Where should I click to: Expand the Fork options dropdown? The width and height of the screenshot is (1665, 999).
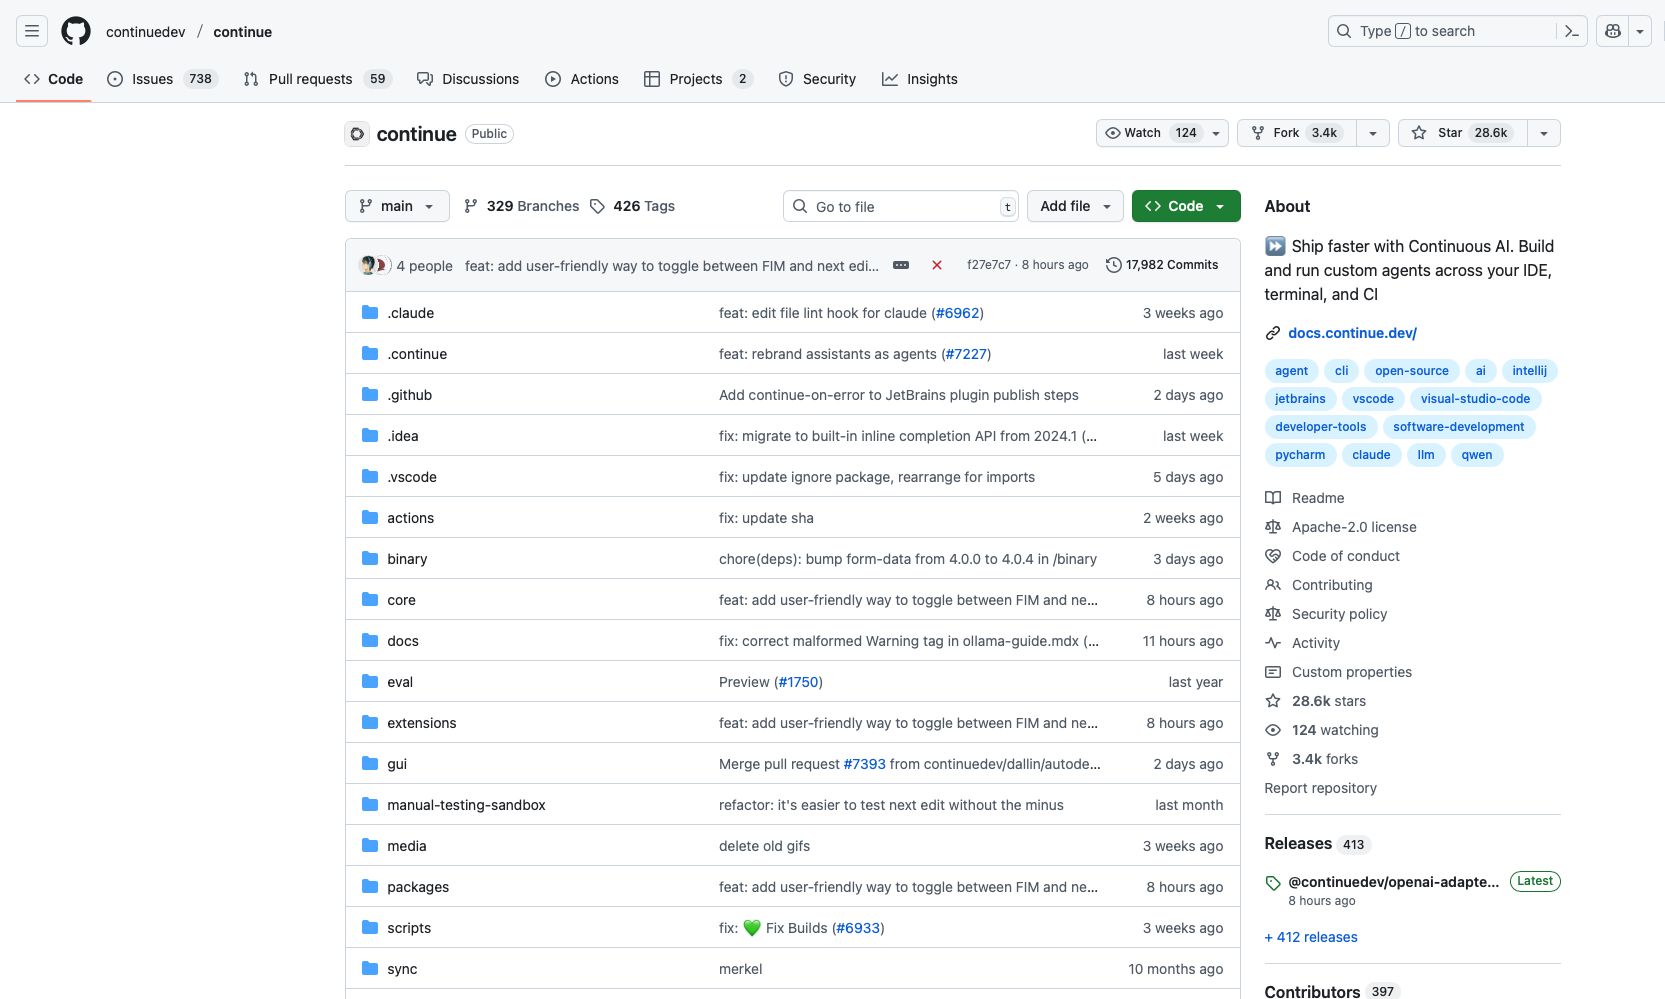tap(1373, 133)
